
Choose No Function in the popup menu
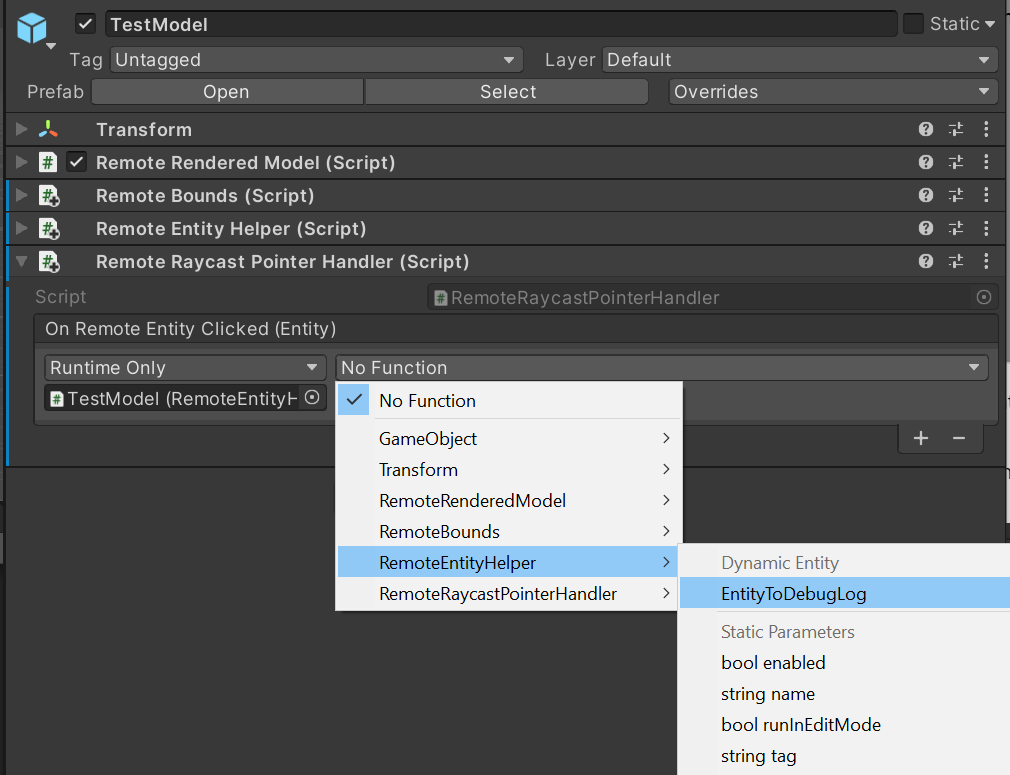click(x=510, y=401)
